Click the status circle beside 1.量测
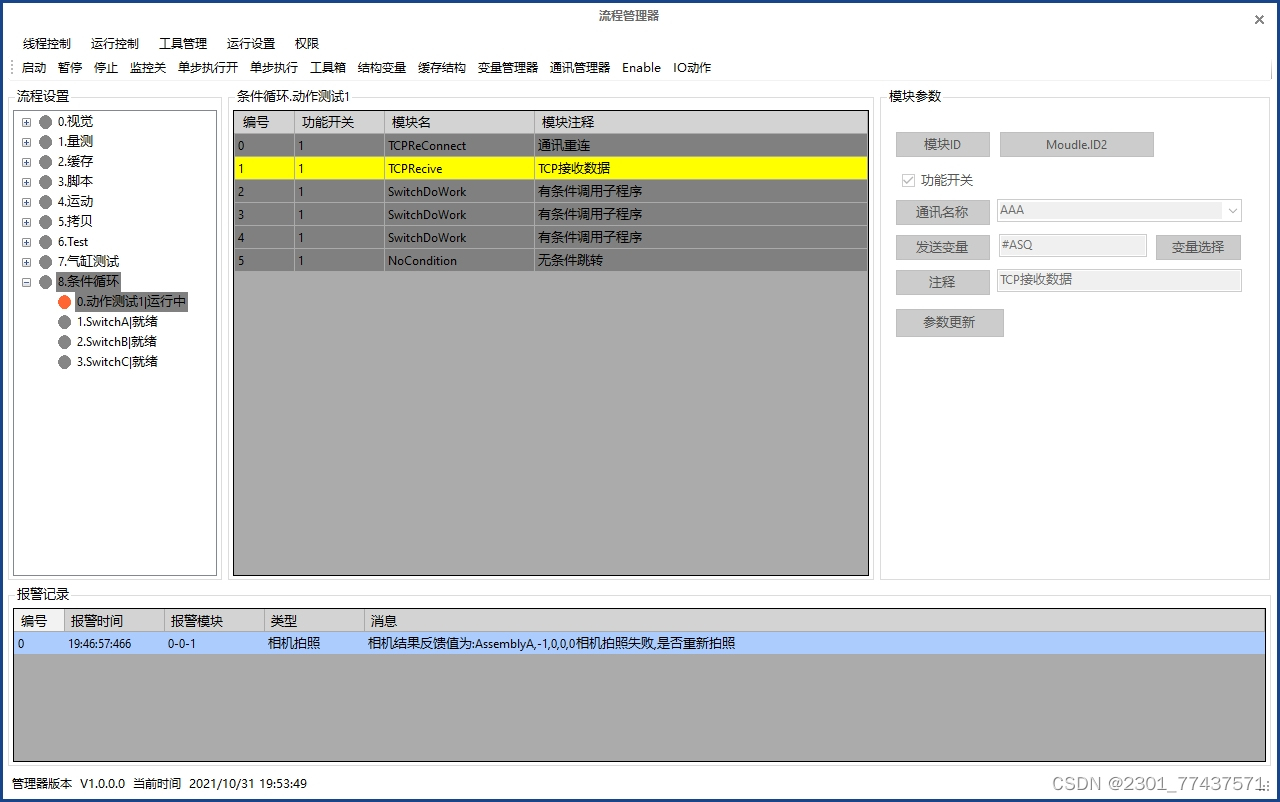This screenshot has width=1280, height=802. (x=45, y=142)
